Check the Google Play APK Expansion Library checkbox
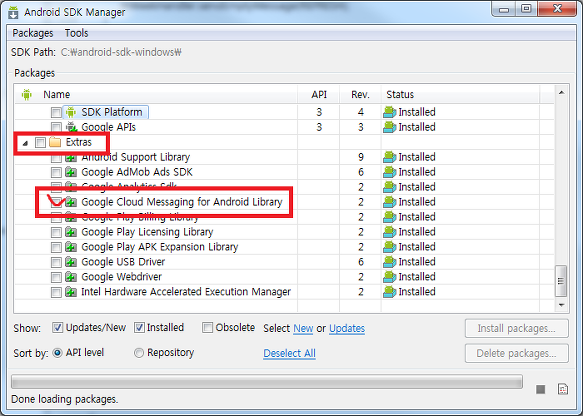The width and height of the screenshot is (583, 416). pyautogui.click(x=56, y=247)
